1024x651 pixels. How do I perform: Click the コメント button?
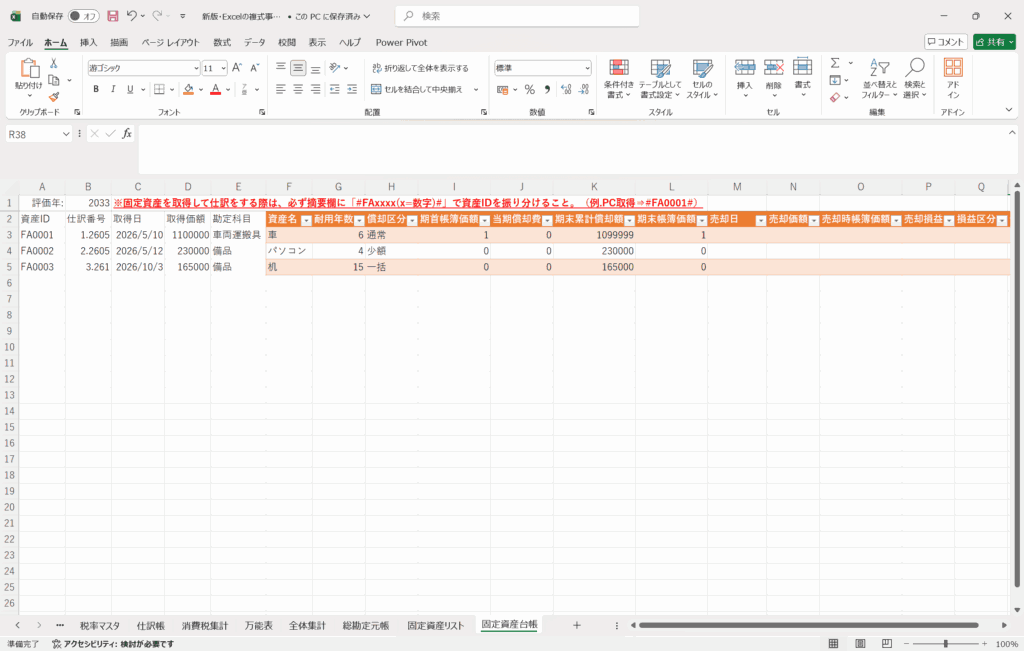pyautogui.click(x=945, y=42)
